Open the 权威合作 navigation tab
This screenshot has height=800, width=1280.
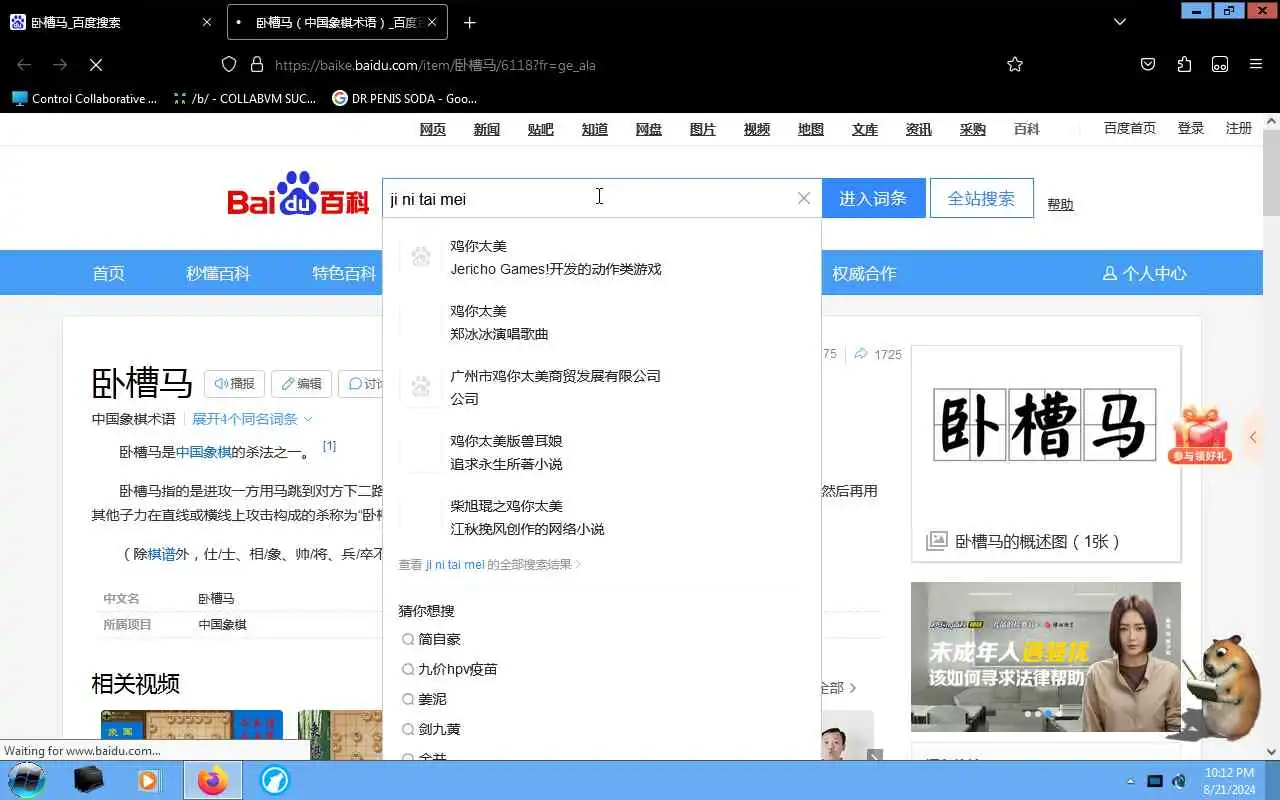864,273
